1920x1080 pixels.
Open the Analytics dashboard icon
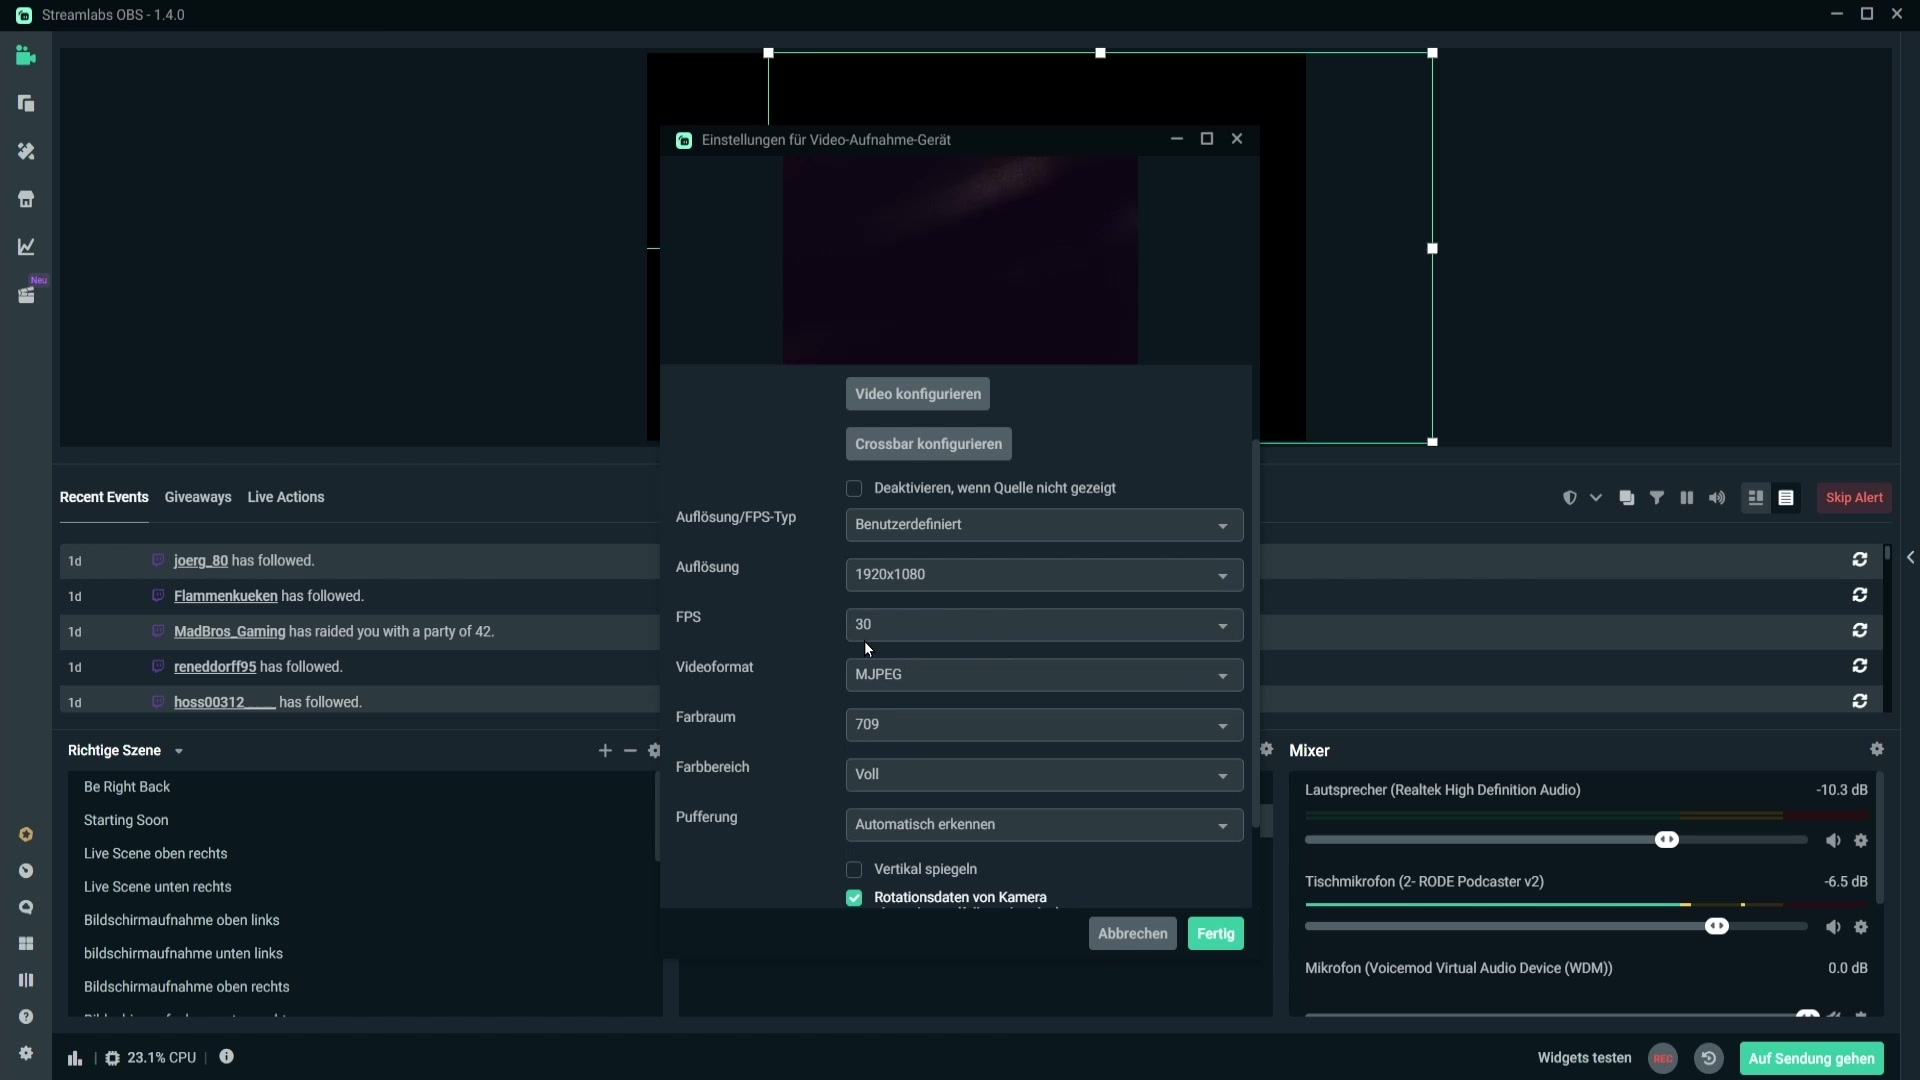(26, 247)
